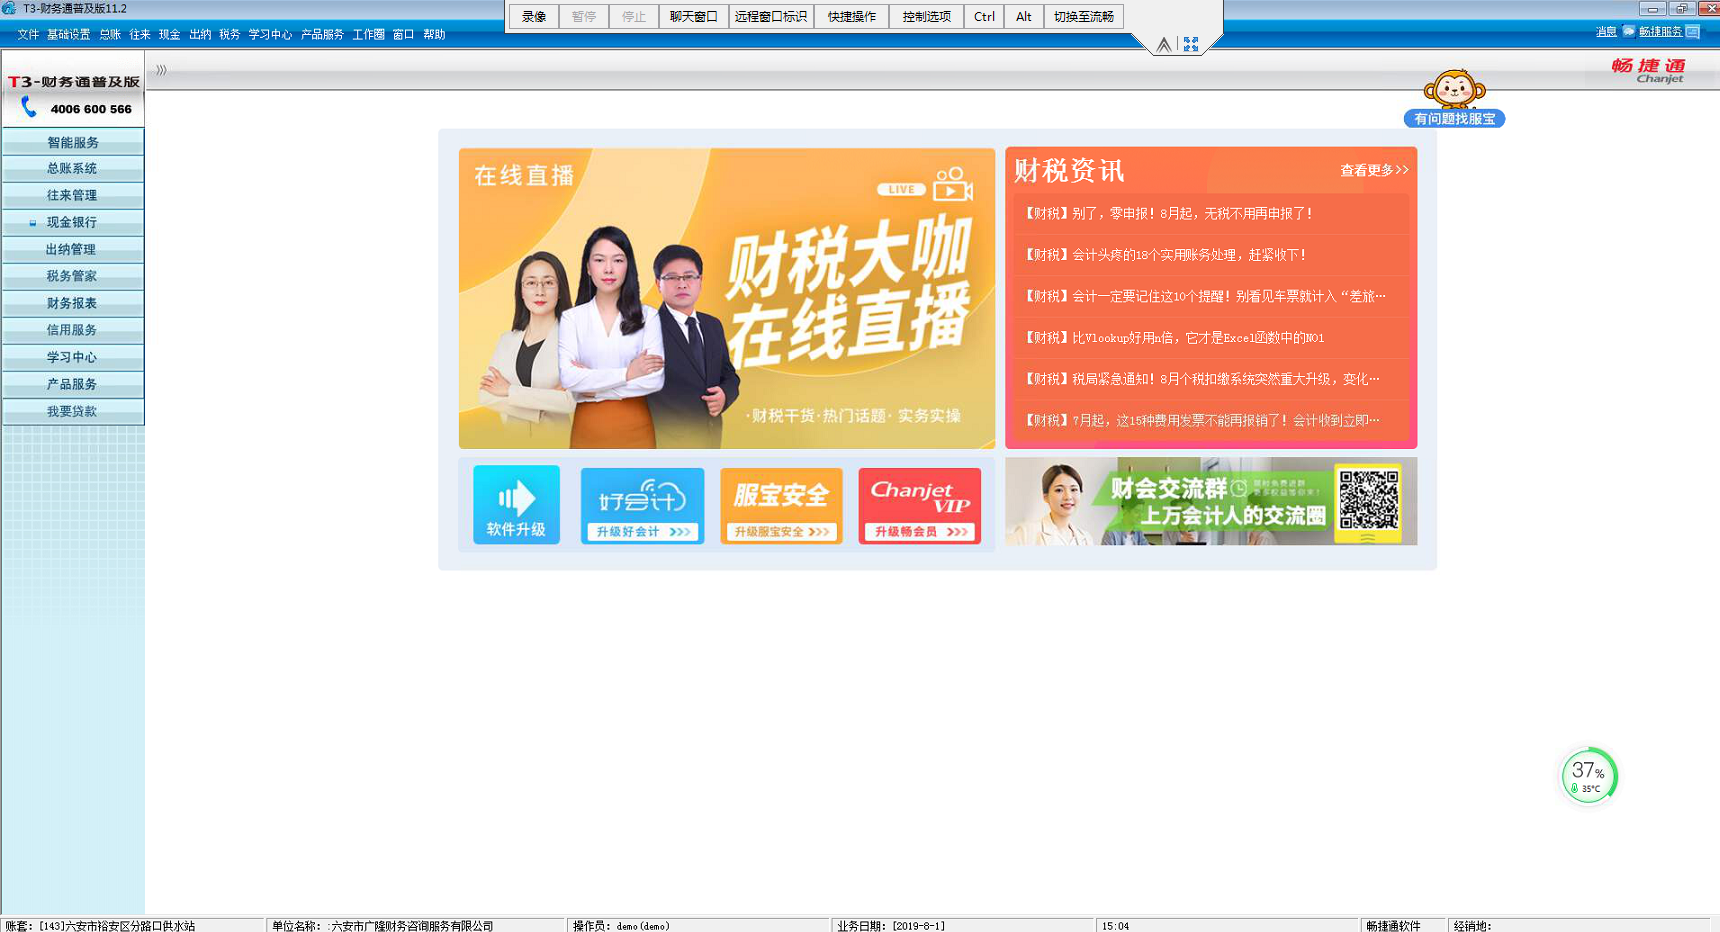
Task: Collapse the remote toolbar with up arrow
Action: [x=1164, y=44]
